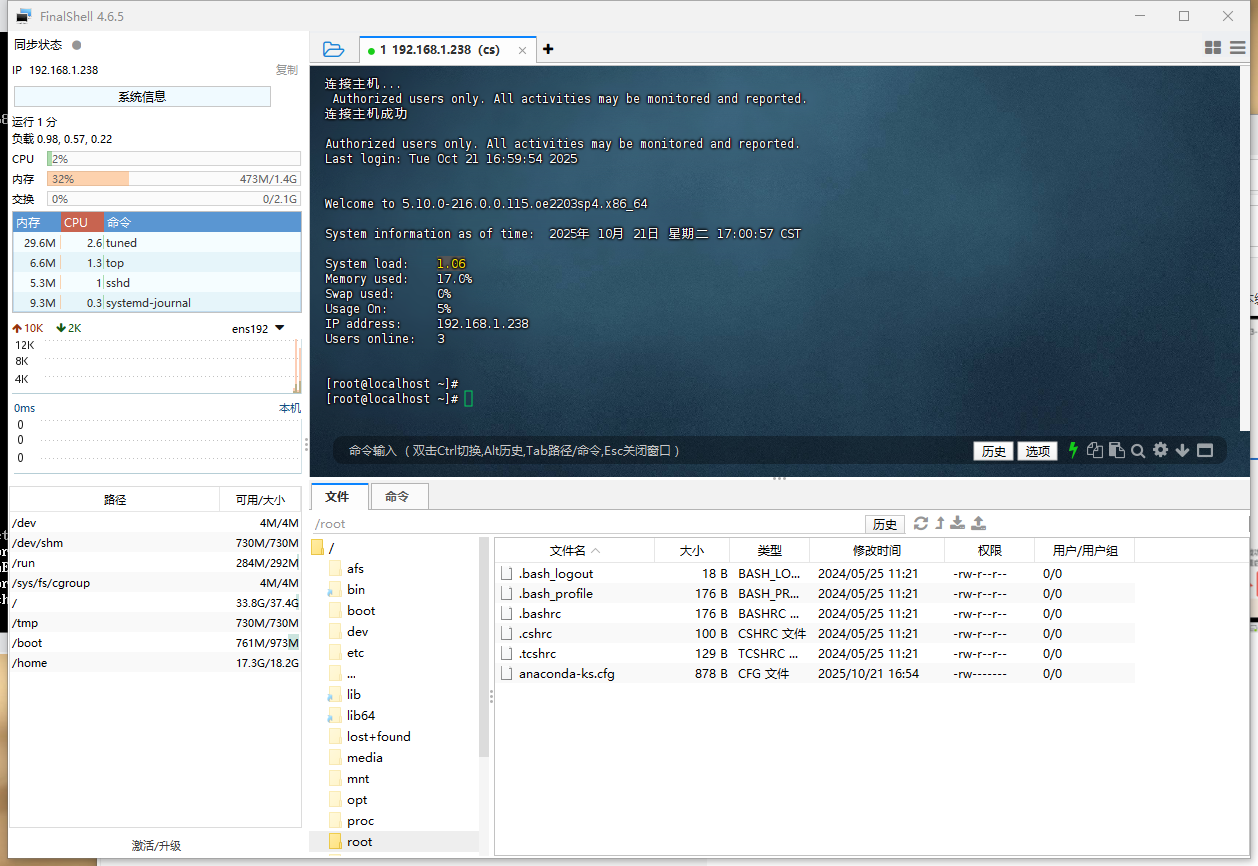
Task: Open the hamburger menu at top right
Action: (x=1237, y=48)
